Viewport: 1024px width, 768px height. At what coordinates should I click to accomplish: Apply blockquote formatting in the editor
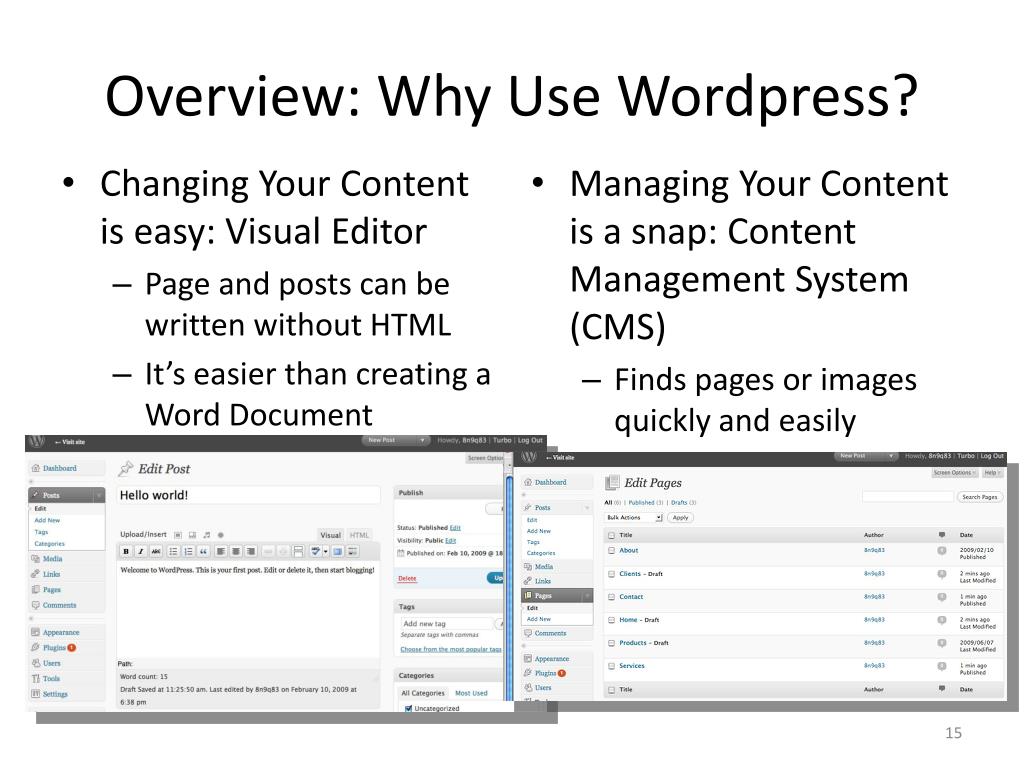(203, 552)
